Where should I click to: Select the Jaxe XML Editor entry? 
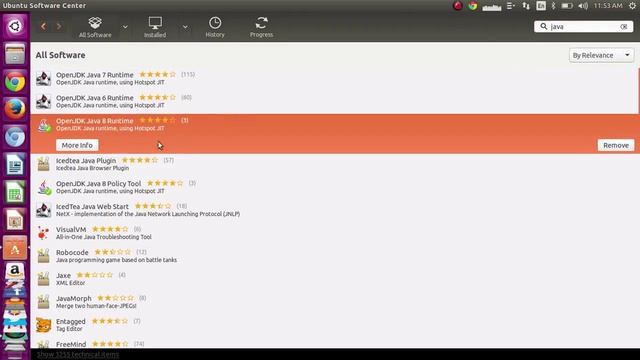pos(334,279)
